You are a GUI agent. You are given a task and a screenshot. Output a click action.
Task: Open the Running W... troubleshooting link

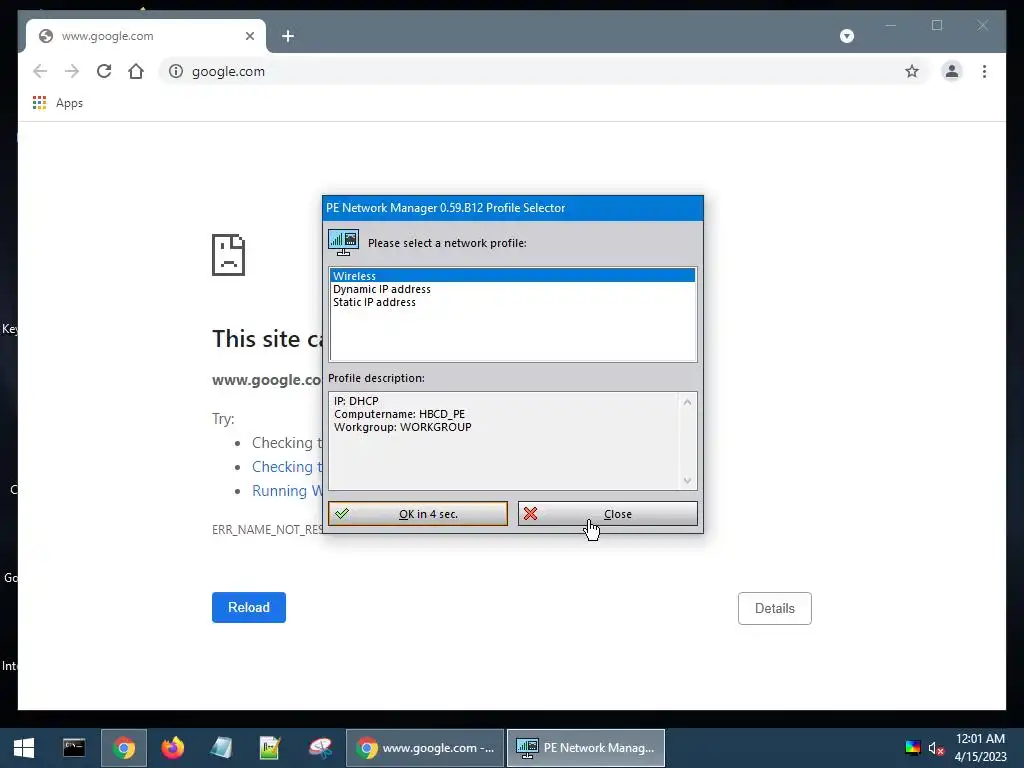(x=287, y=491)
